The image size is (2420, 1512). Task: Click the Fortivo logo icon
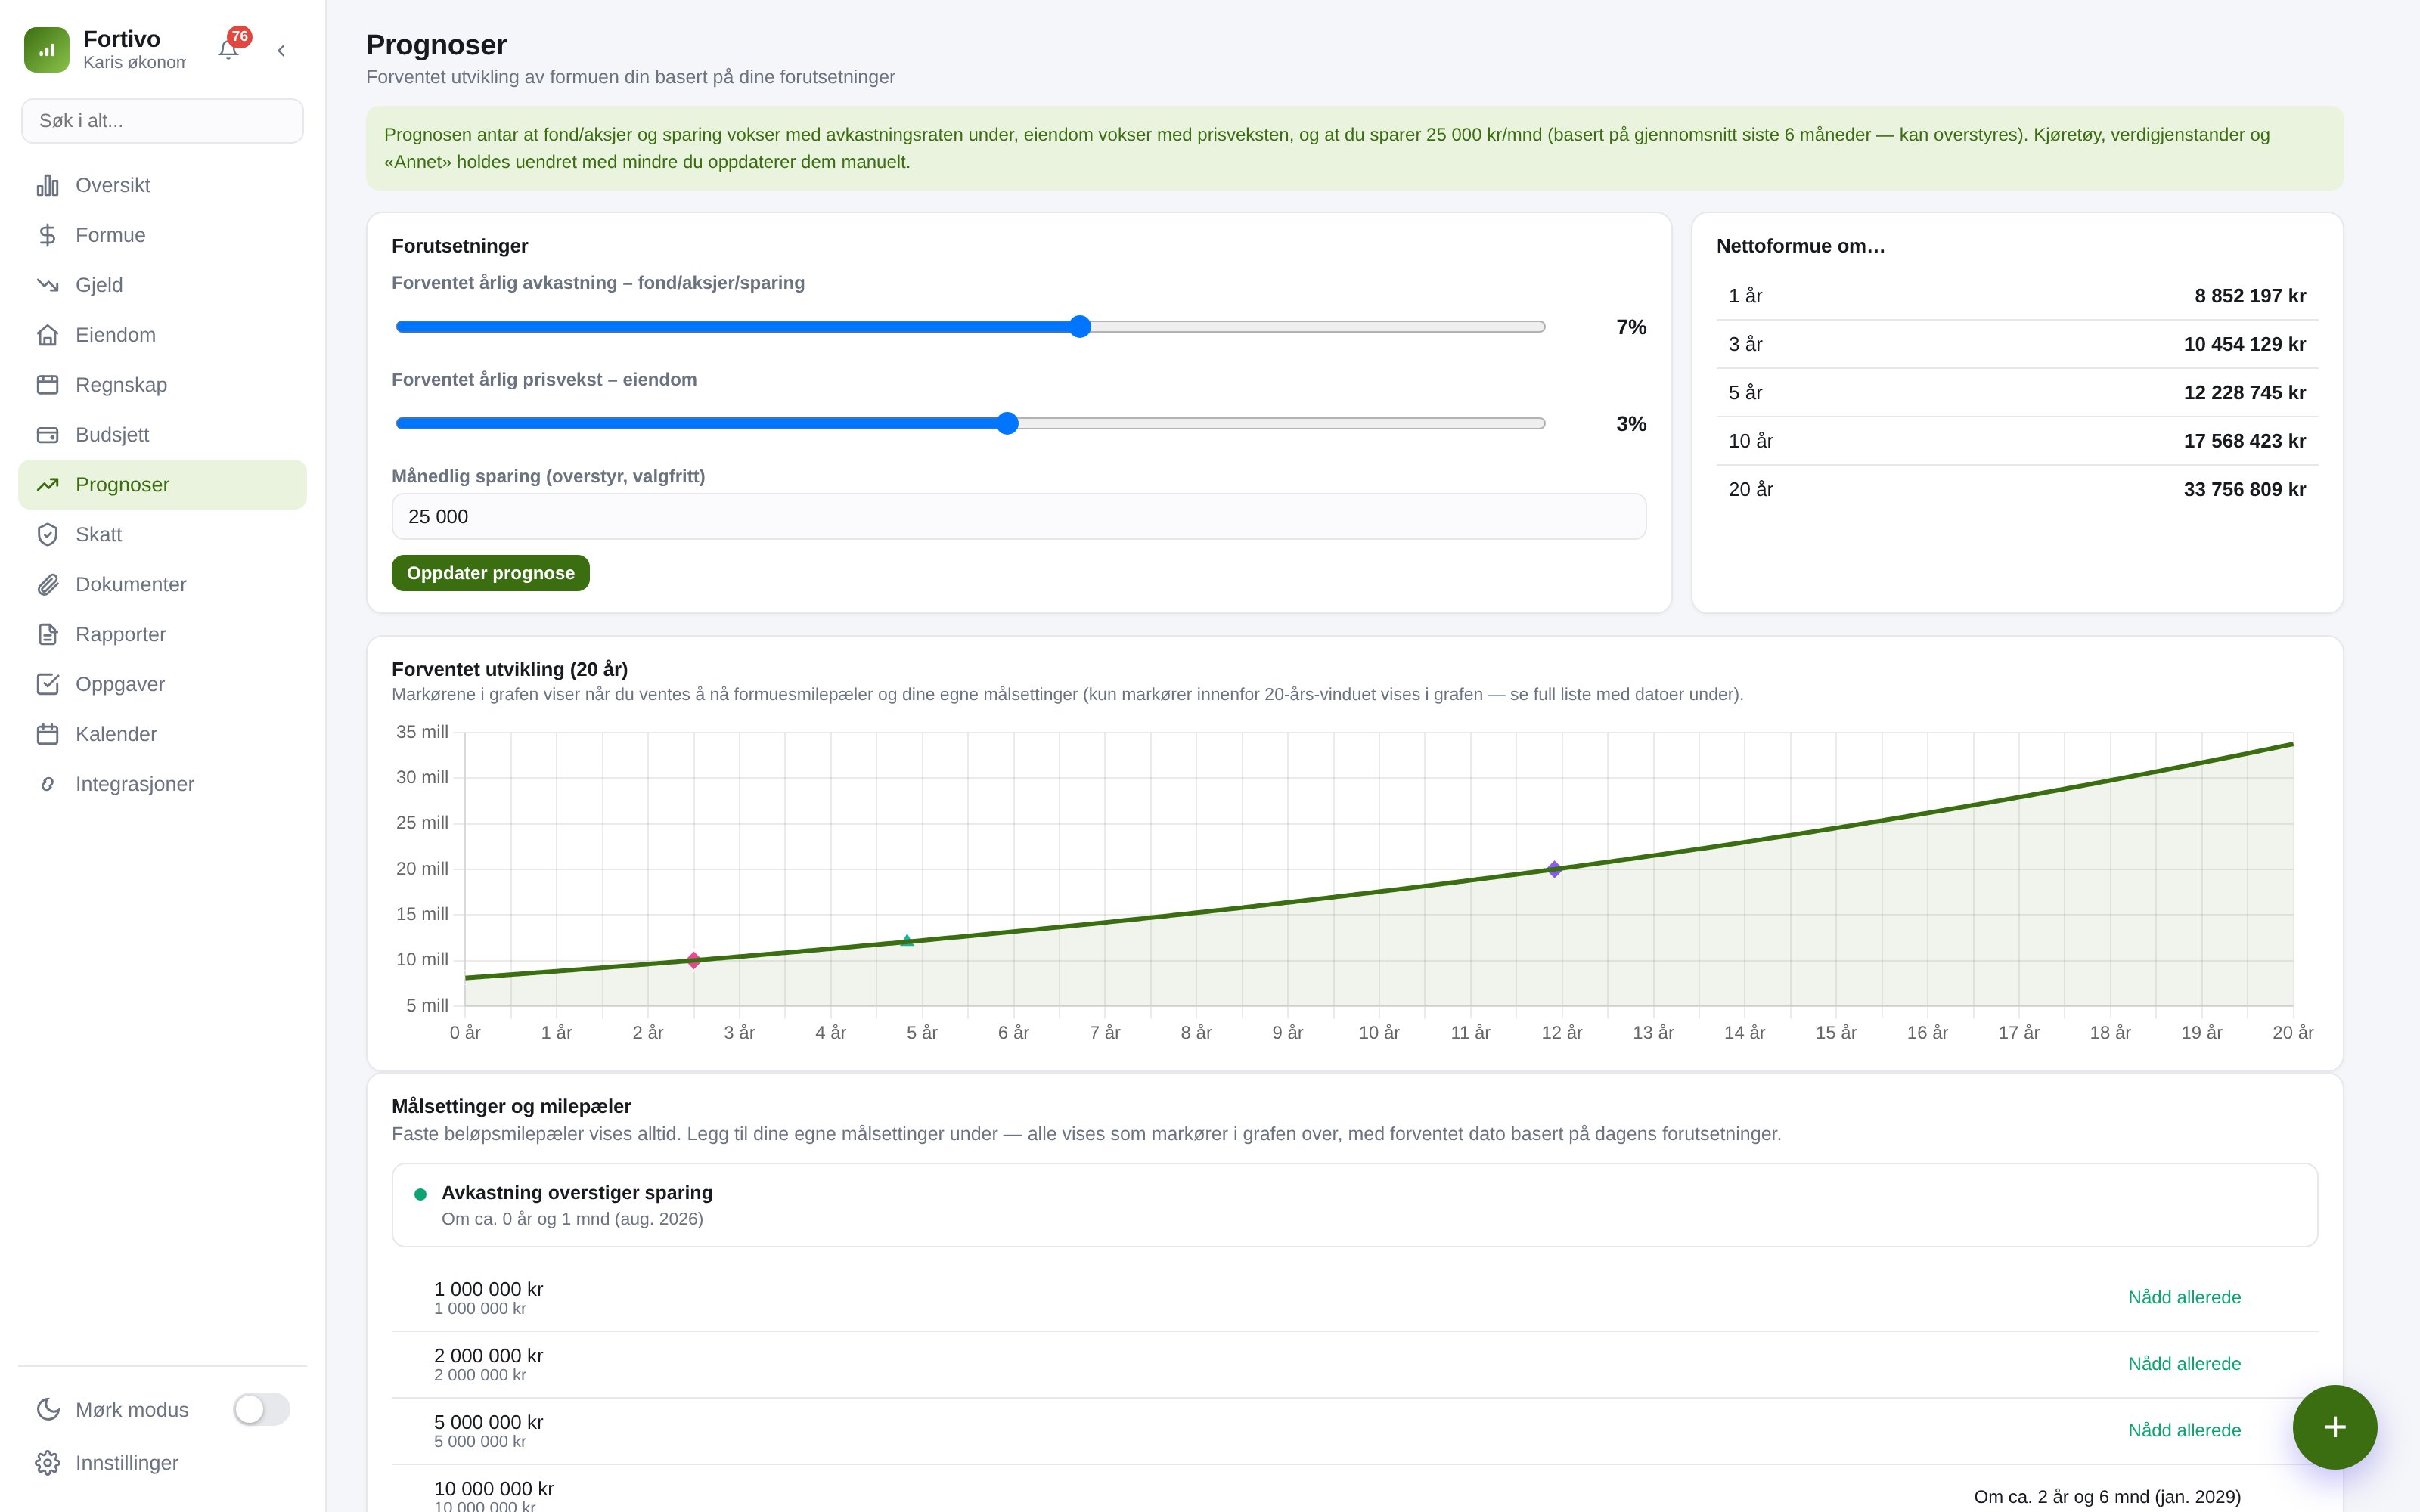(47, 50)
